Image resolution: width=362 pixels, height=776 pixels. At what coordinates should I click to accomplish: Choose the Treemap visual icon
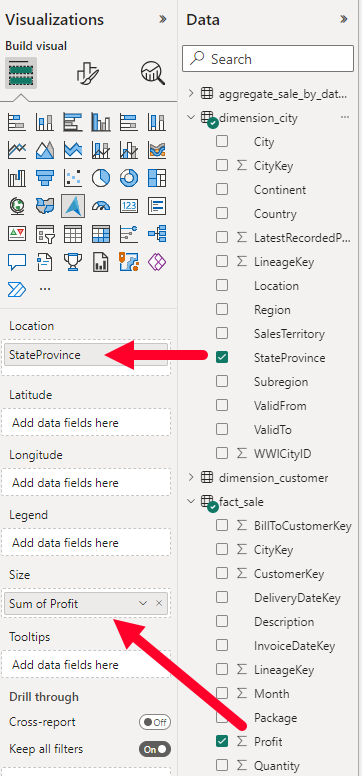pos(157,178)
